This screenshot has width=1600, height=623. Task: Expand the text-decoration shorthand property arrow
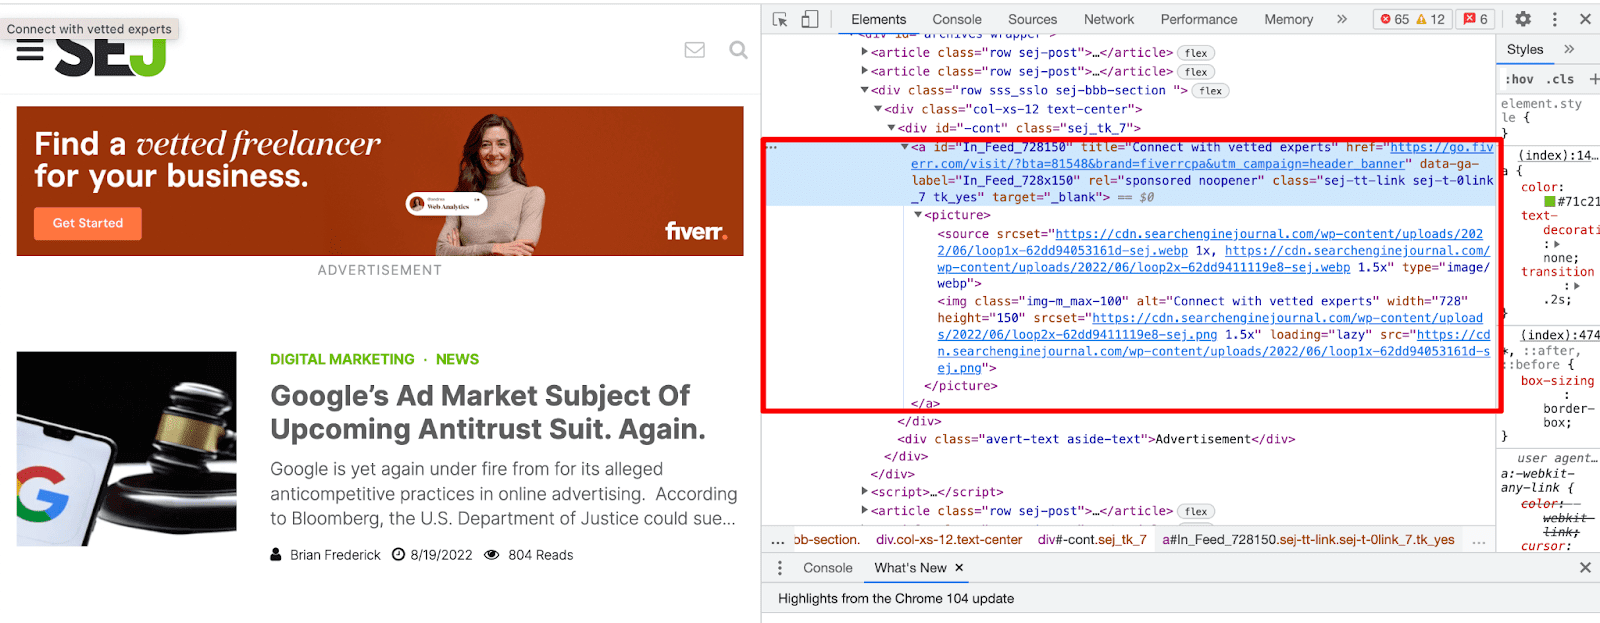pyautogui.click(x=1555, y=244)
